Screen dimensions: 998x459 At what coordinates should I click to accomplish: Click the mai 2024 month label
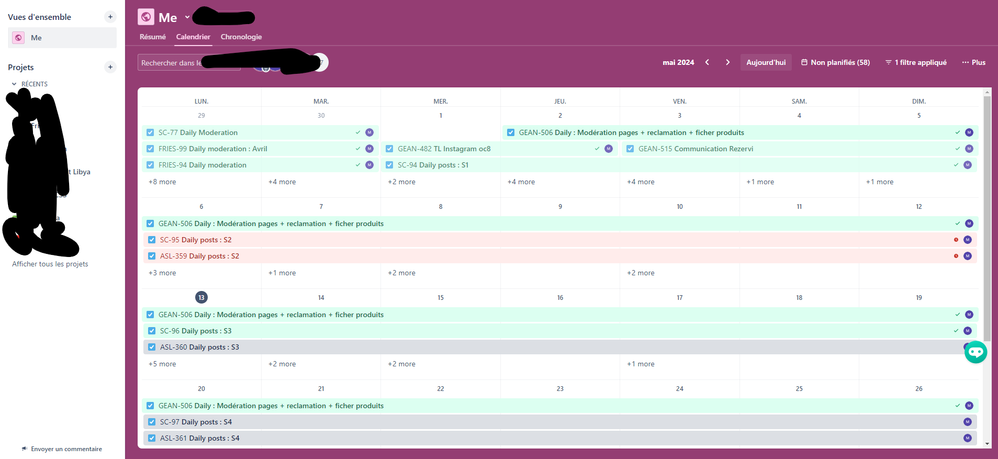[x=678, y=62]
